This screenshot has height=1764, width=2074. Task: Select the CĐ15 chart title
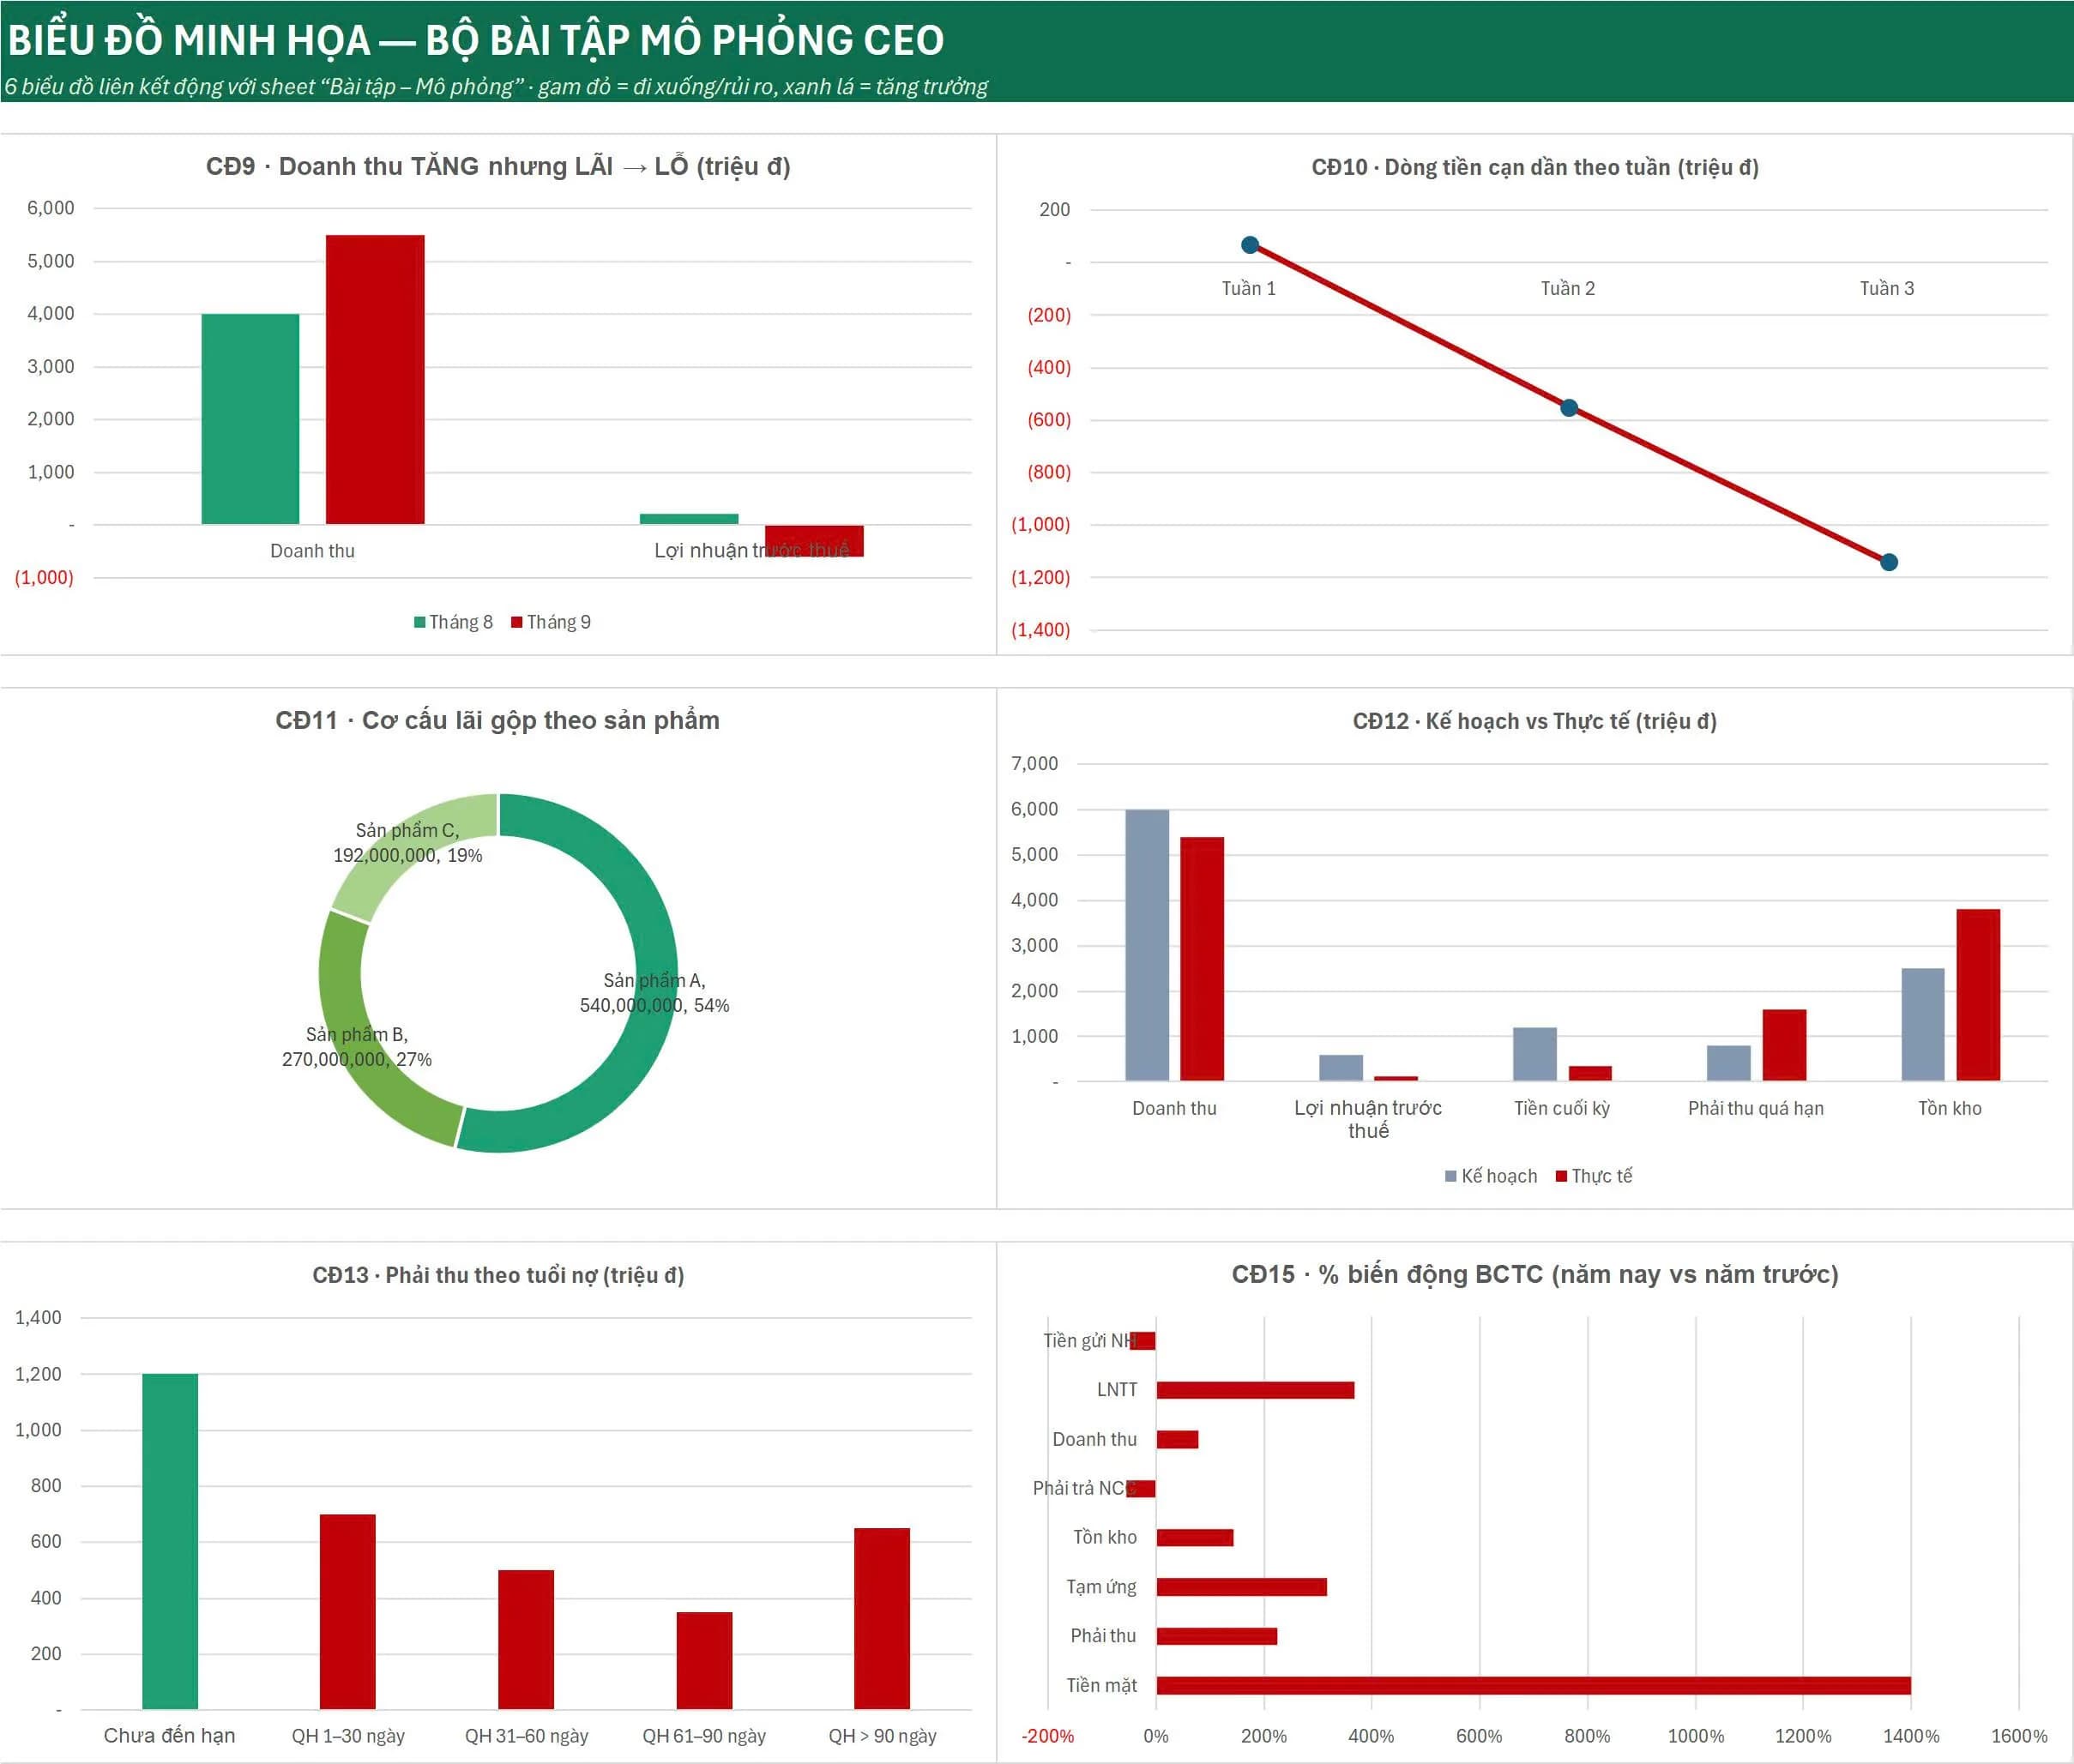click(1535, 1274)
